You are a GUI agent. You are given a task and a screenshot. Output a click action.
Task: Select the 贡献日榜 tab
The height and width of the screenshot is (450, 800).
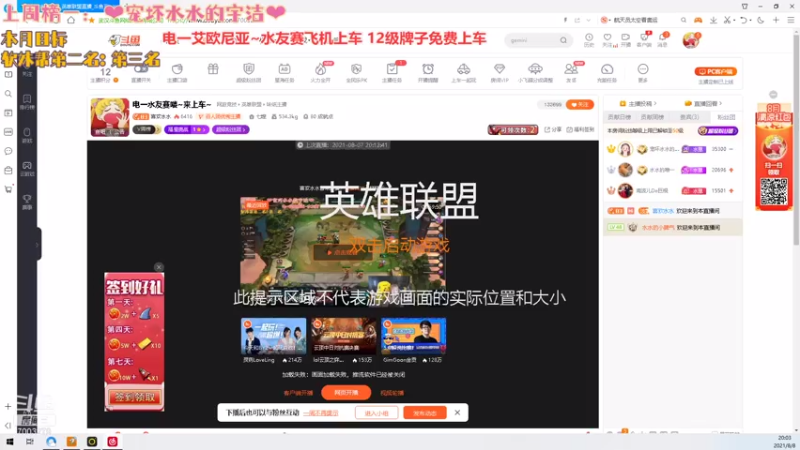pyautogui.click(x=619, y=117)
